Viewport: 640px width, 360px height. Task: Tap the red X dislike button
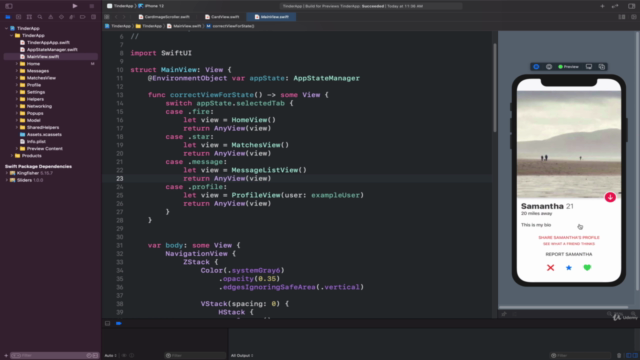[x=551, y=268]
